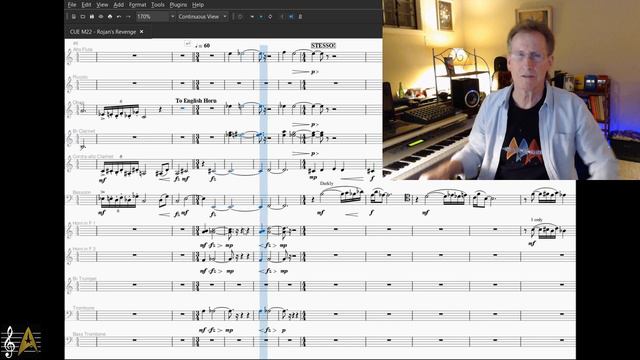Rewind playback to start position
The image size is (640, 360).
point(252,17)
